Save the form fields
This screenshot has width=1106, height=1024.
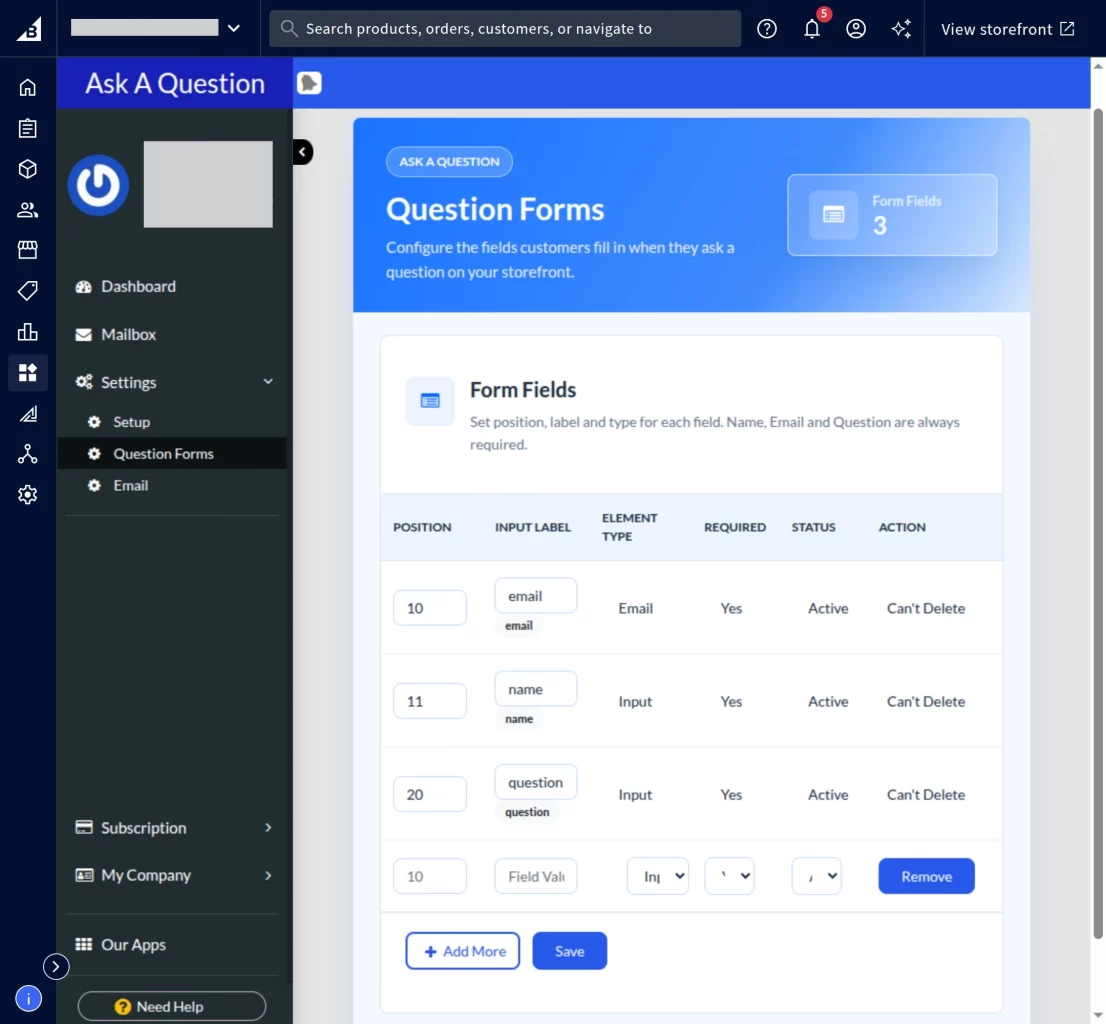click(x=569, y=951)
